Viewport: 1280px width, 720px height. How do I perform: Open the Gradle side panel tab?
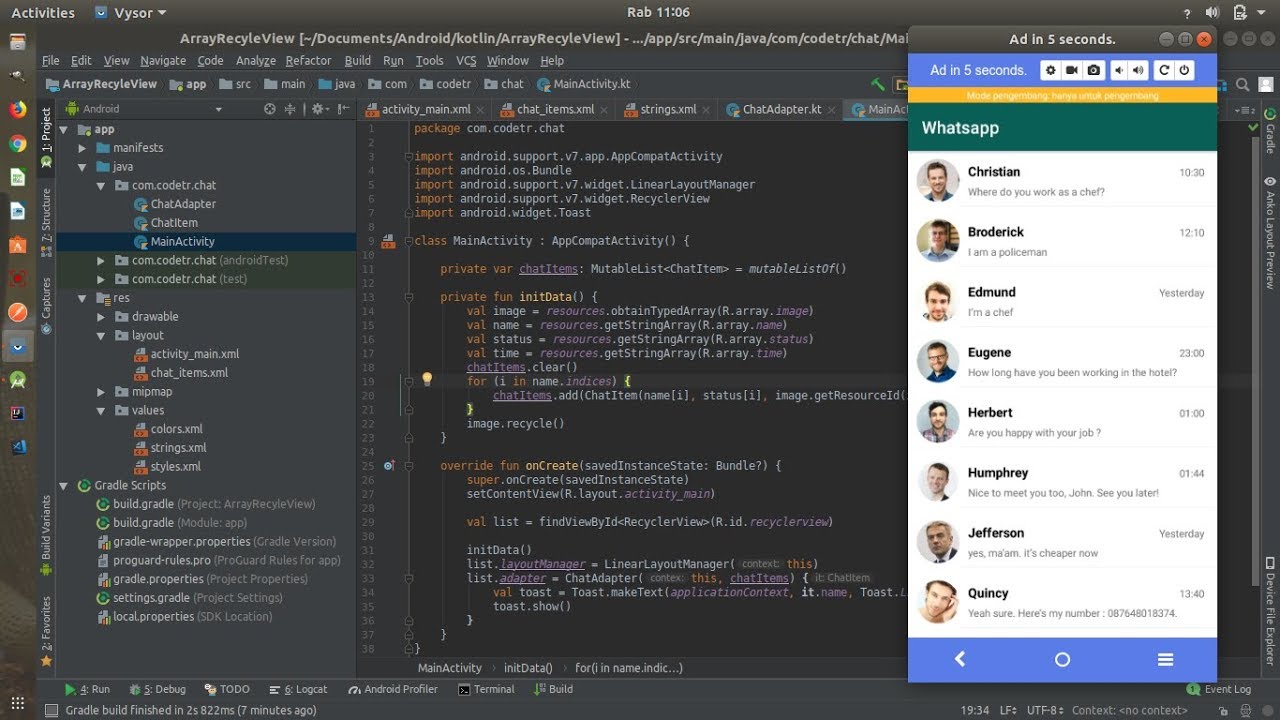click(1270, 131)
